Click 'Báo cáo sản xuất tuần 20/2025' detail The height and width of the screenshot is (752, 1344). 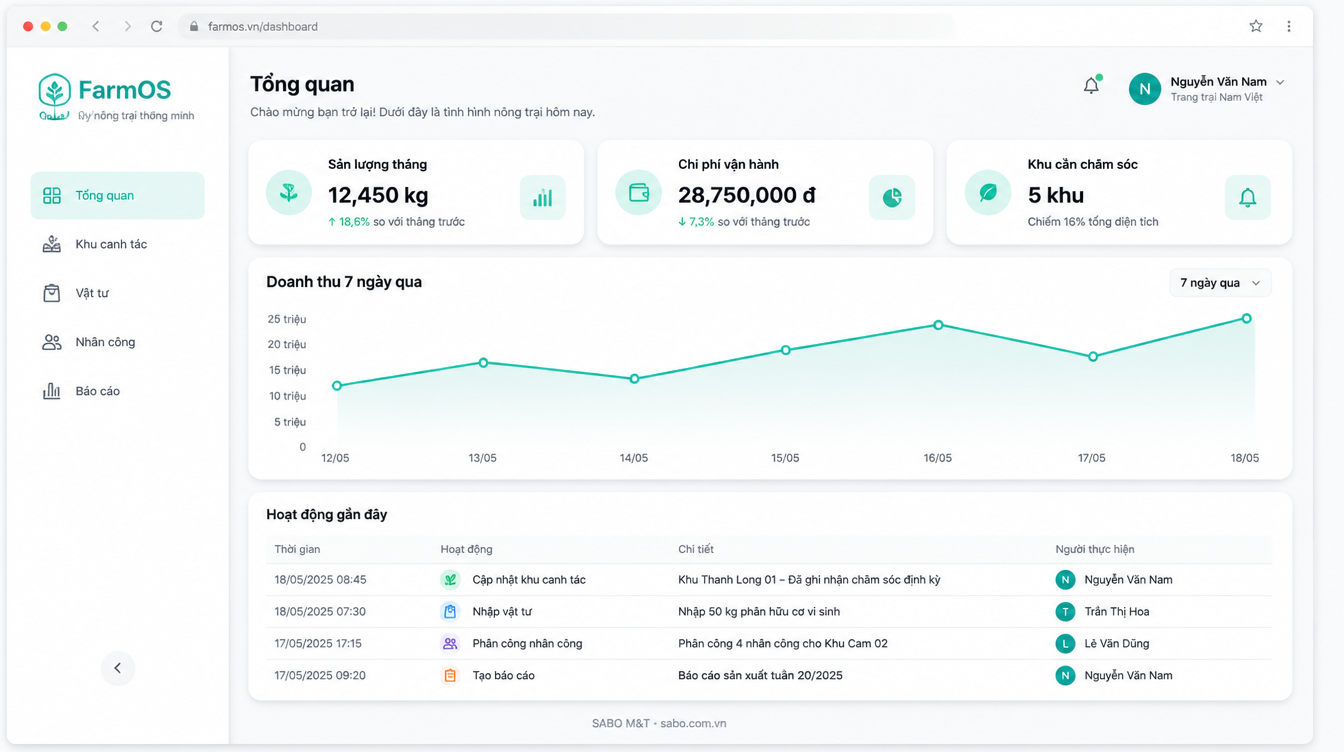pyautogui.click(x=760, y=676)
